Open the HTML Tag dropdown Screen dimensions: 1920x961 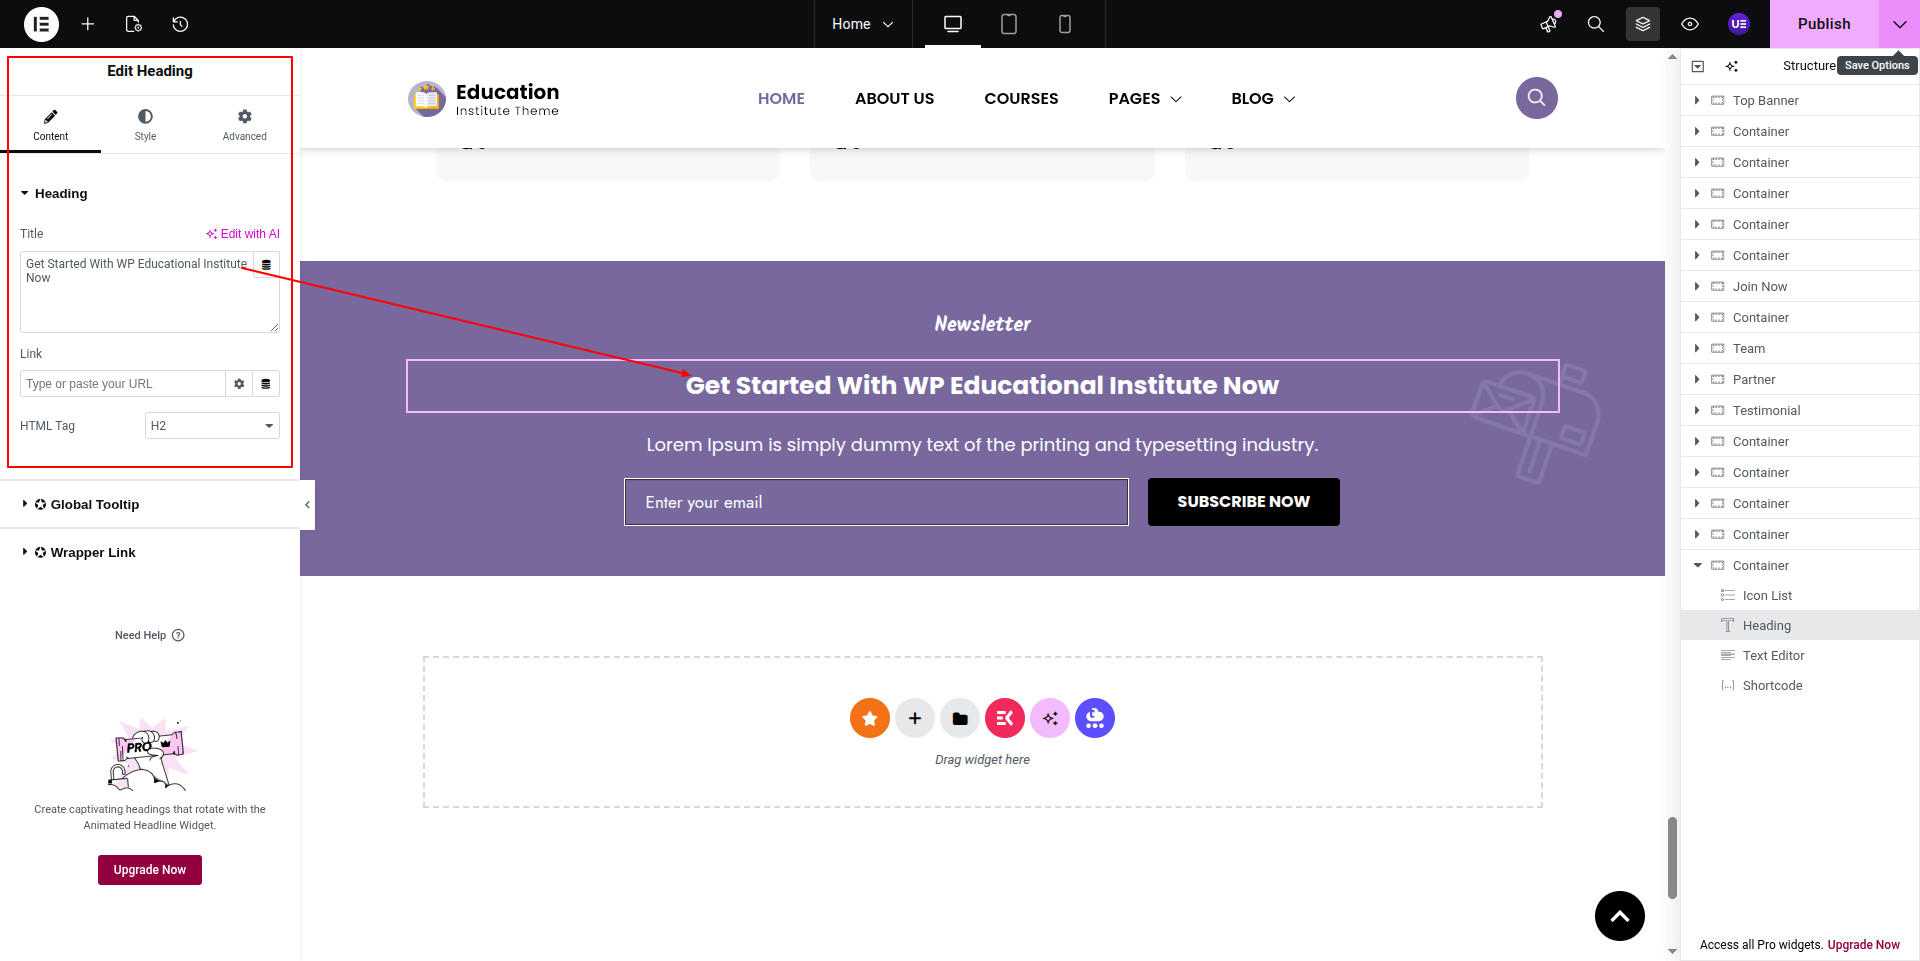212,426
